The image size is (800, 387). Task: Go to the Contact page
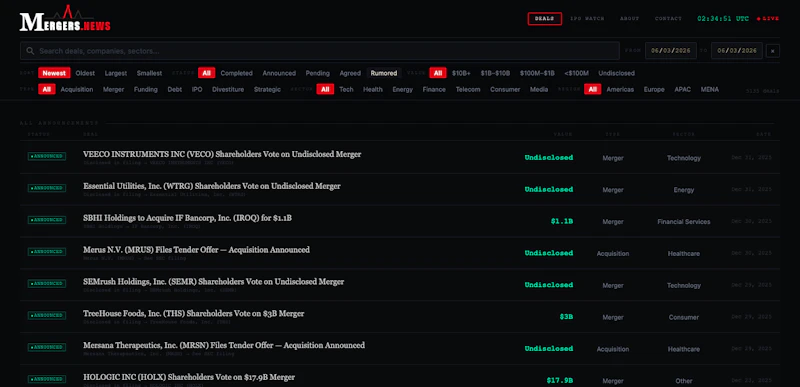click(668, 19)
